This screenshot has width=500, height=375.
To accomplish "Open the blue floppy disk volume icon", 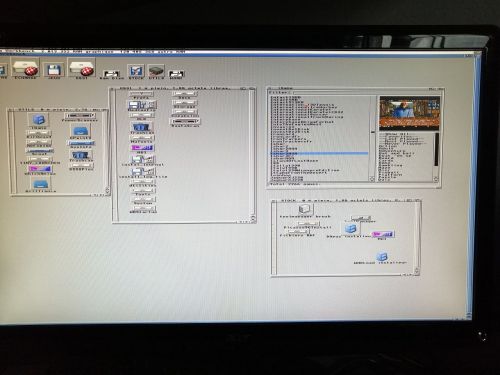I will [53, 70].
